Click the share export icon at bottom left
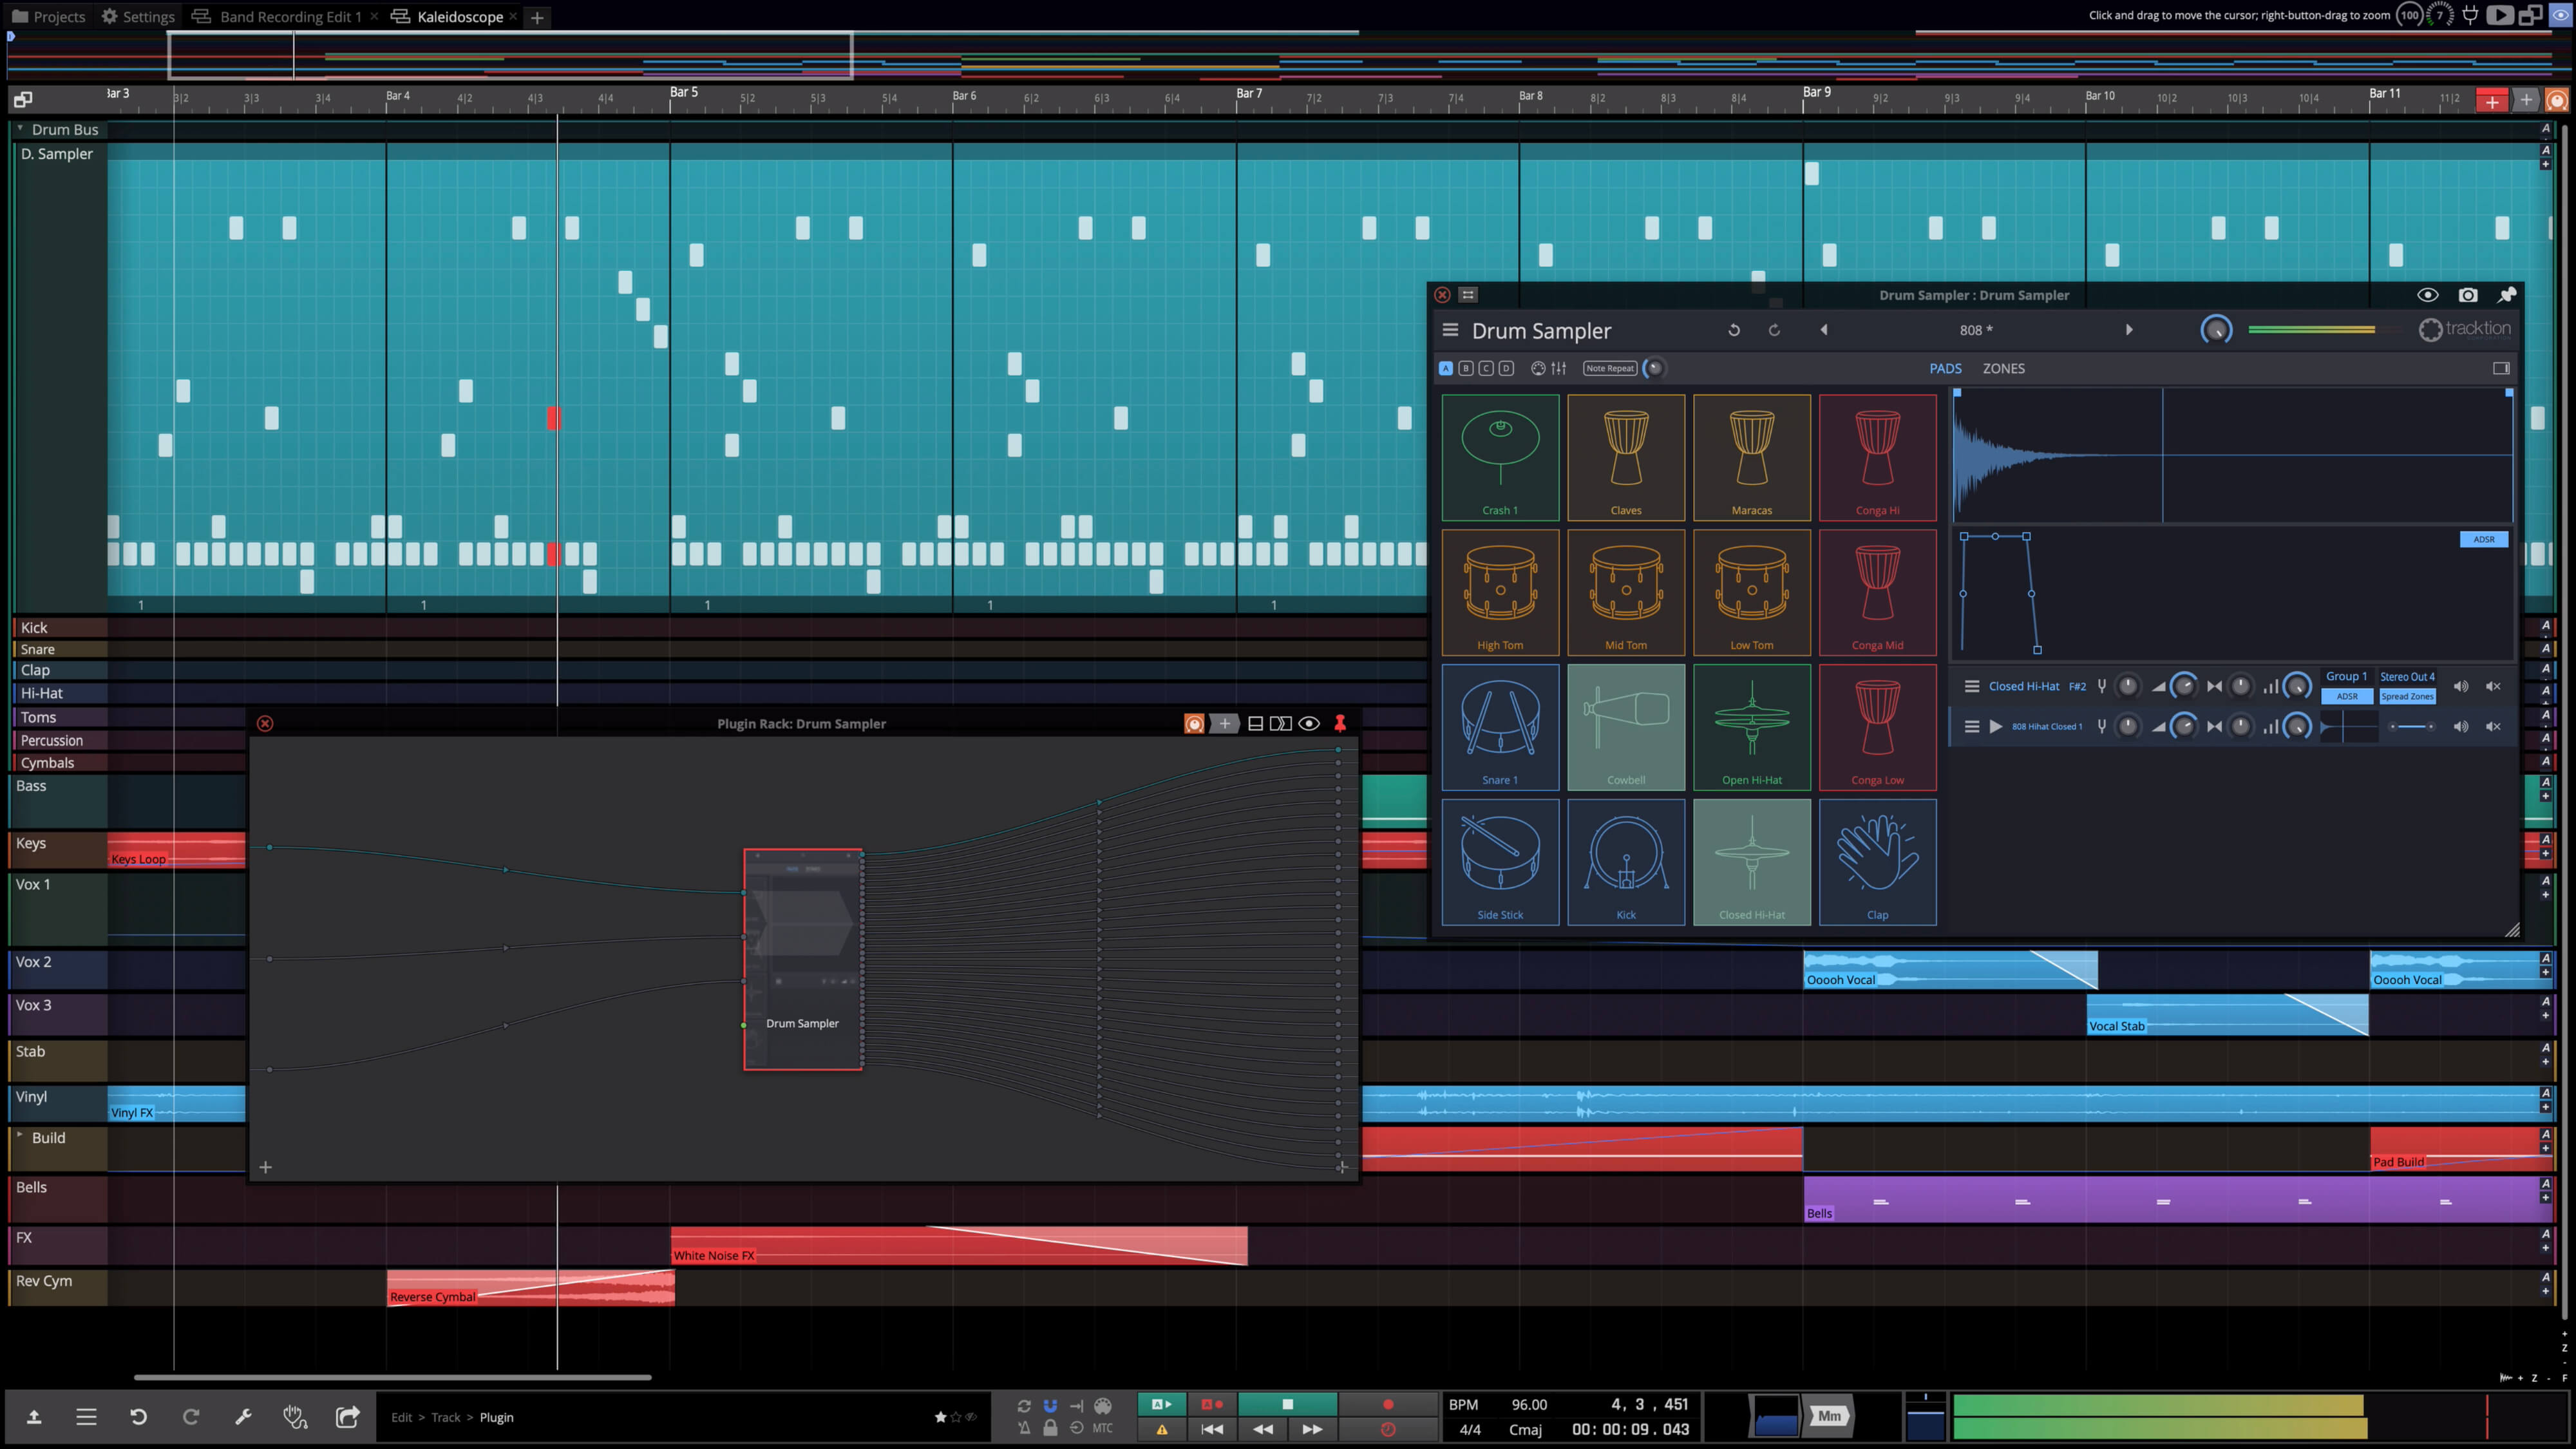Image resolution: width=2576 pixels, height=1449 pixels. (347, 1416)
